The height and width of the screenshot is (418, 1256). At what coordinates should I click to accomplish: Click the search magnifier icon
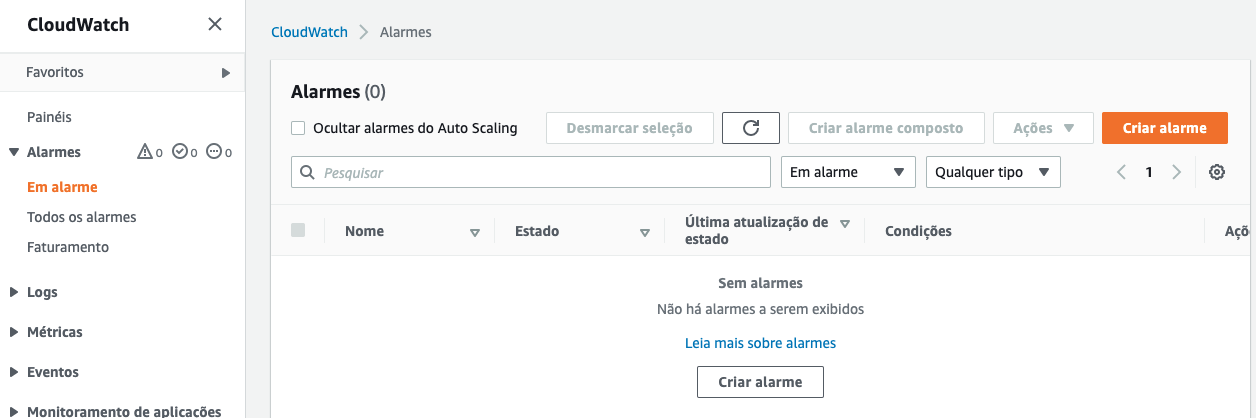307,172
